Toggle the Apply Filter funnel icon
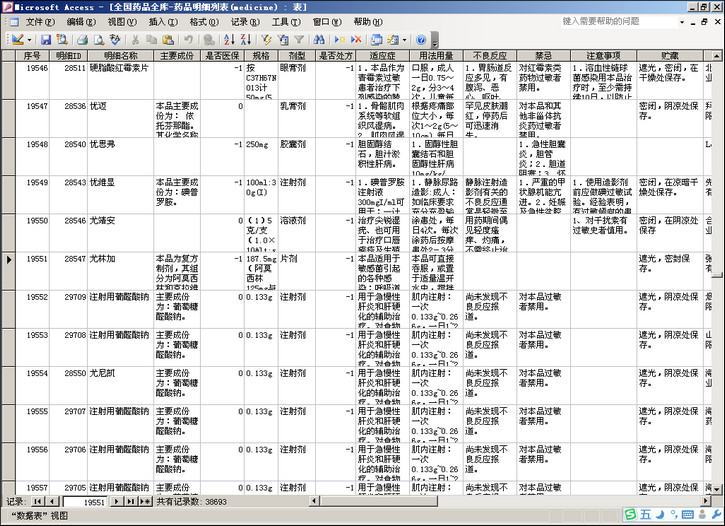The image size is (725, 526). (299, 40)
